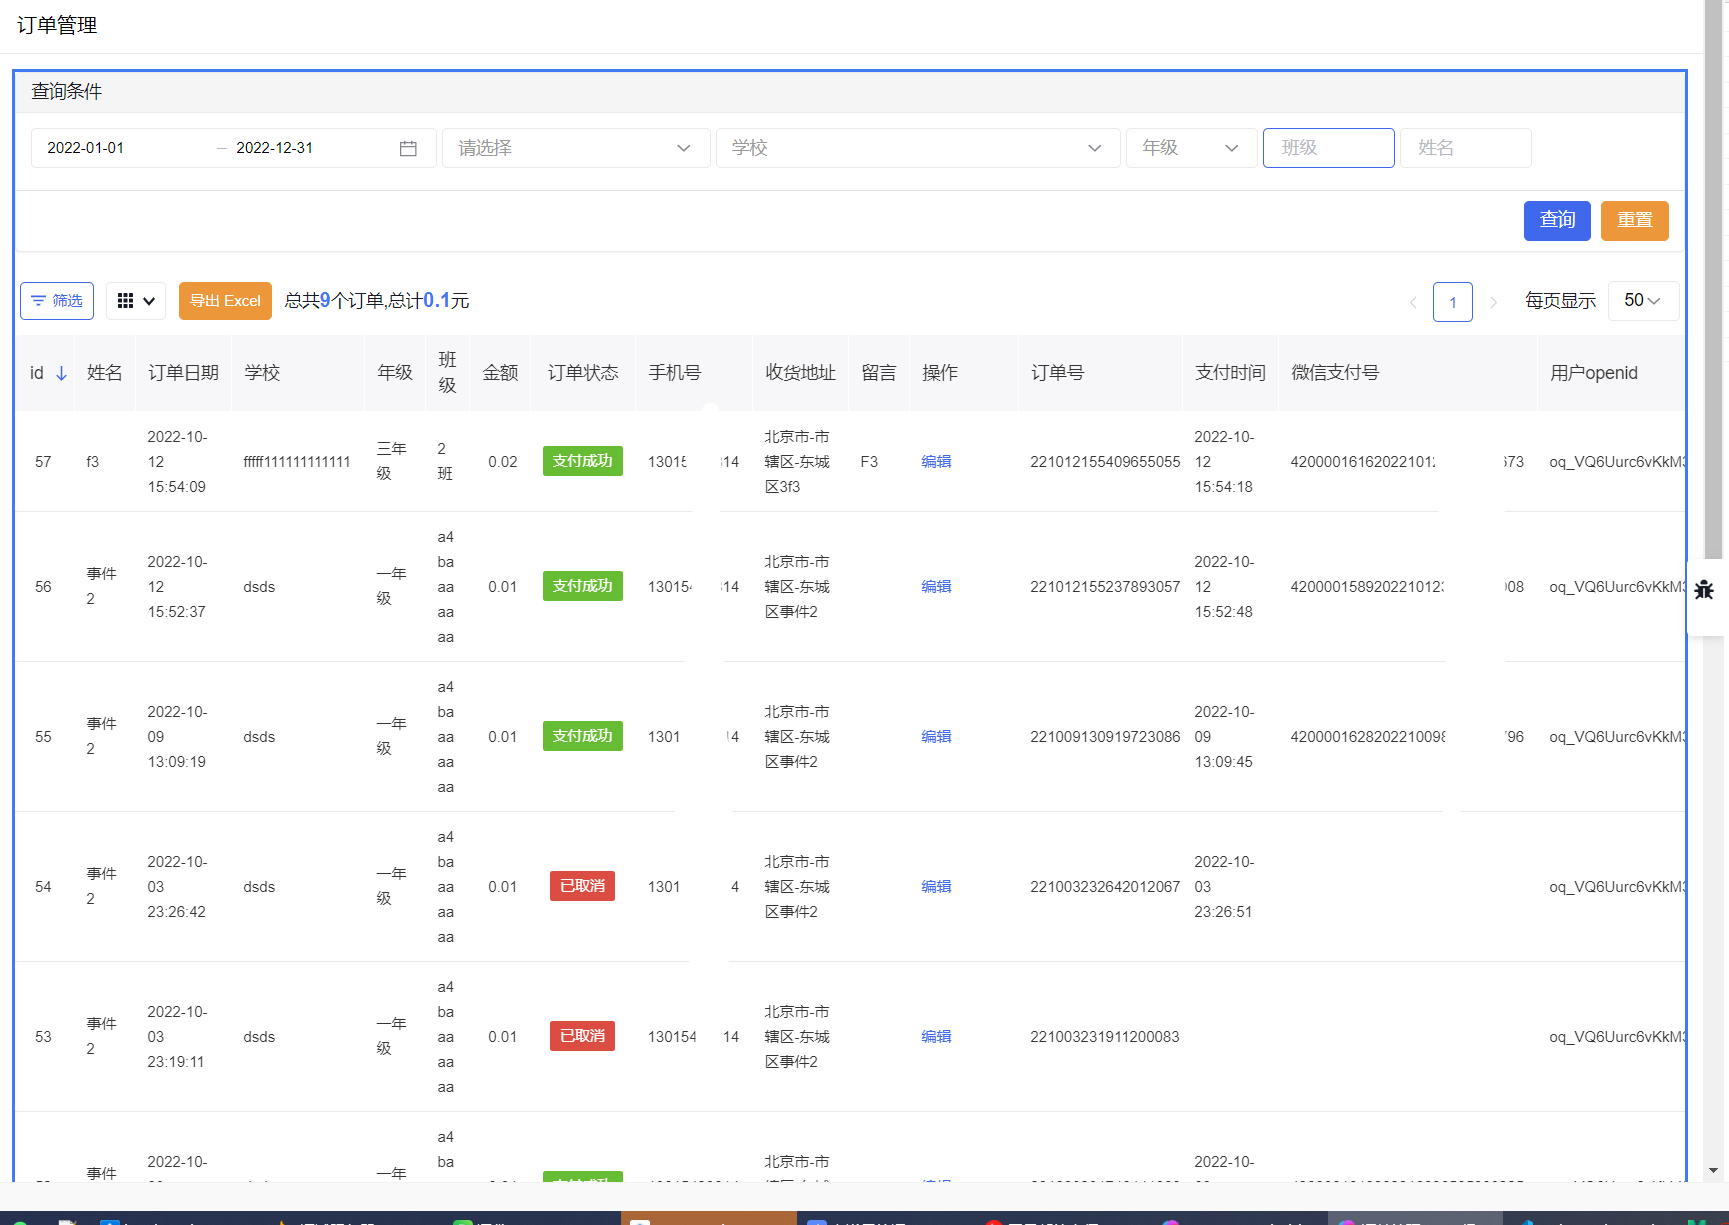Click the 订单号 column header
Viewport: 1729px width, 1225px height.
click(x=1057, y=373)
